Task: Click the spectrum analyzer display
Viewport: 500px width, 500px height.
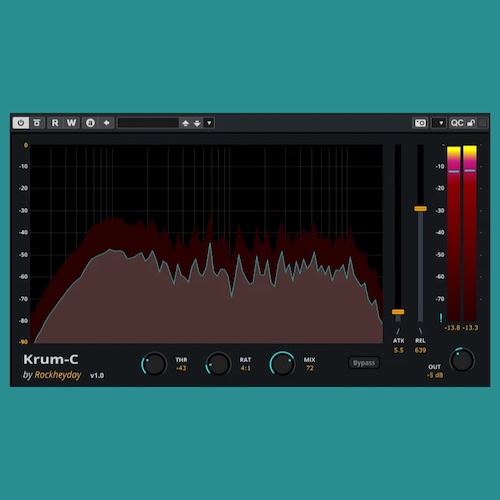Action: [207, 244]
